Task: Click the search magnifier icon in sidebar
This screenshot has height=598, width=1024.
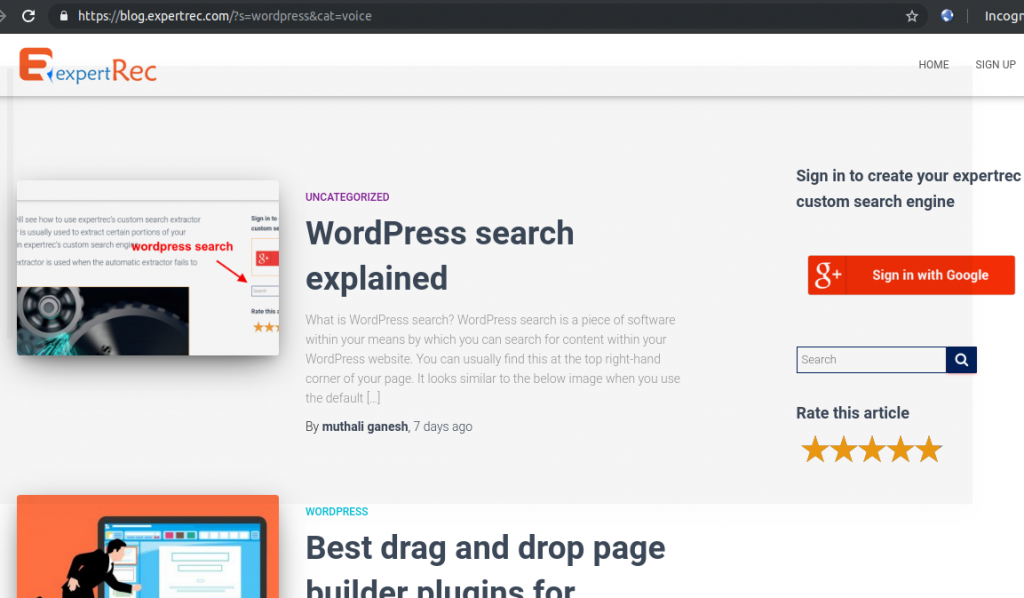Action: pyautogui.click(x=960, y=359)
